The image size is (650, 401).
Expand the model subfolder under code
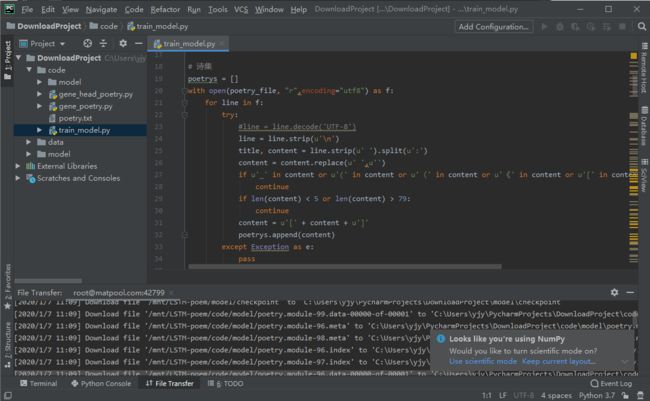click(39, 82)
